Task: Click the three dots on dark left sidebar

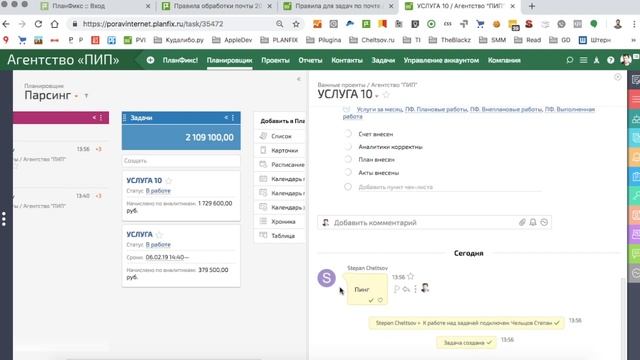Action: click(4, 219)
